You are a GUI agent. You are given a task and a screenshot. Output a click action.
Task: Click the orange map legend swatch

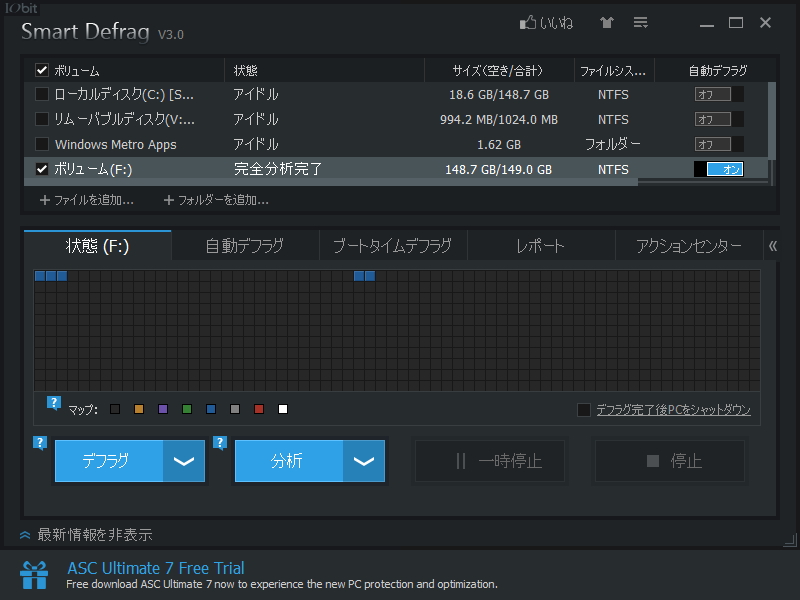(139, 409)
